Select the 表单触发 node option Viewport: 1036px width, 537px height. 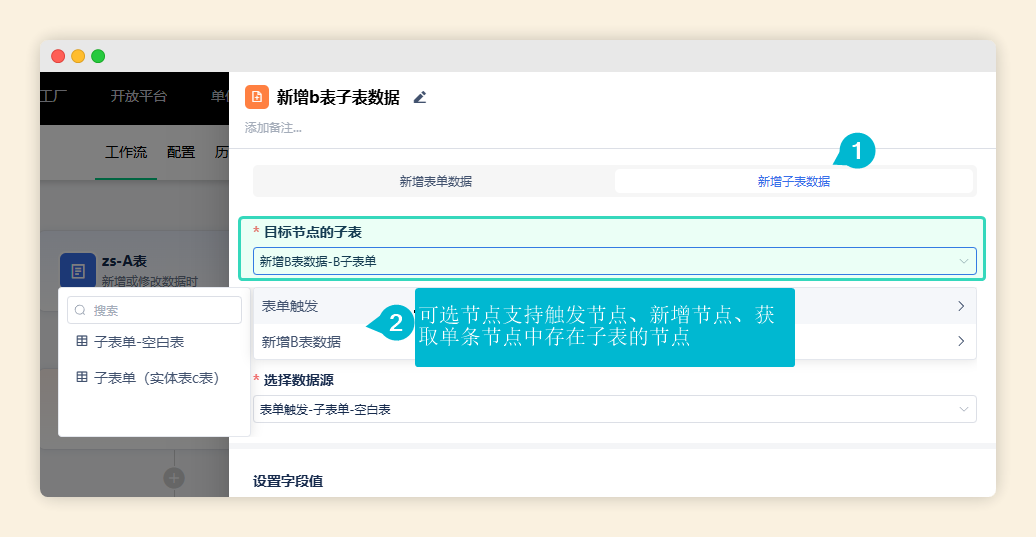(x=614, y=306)
